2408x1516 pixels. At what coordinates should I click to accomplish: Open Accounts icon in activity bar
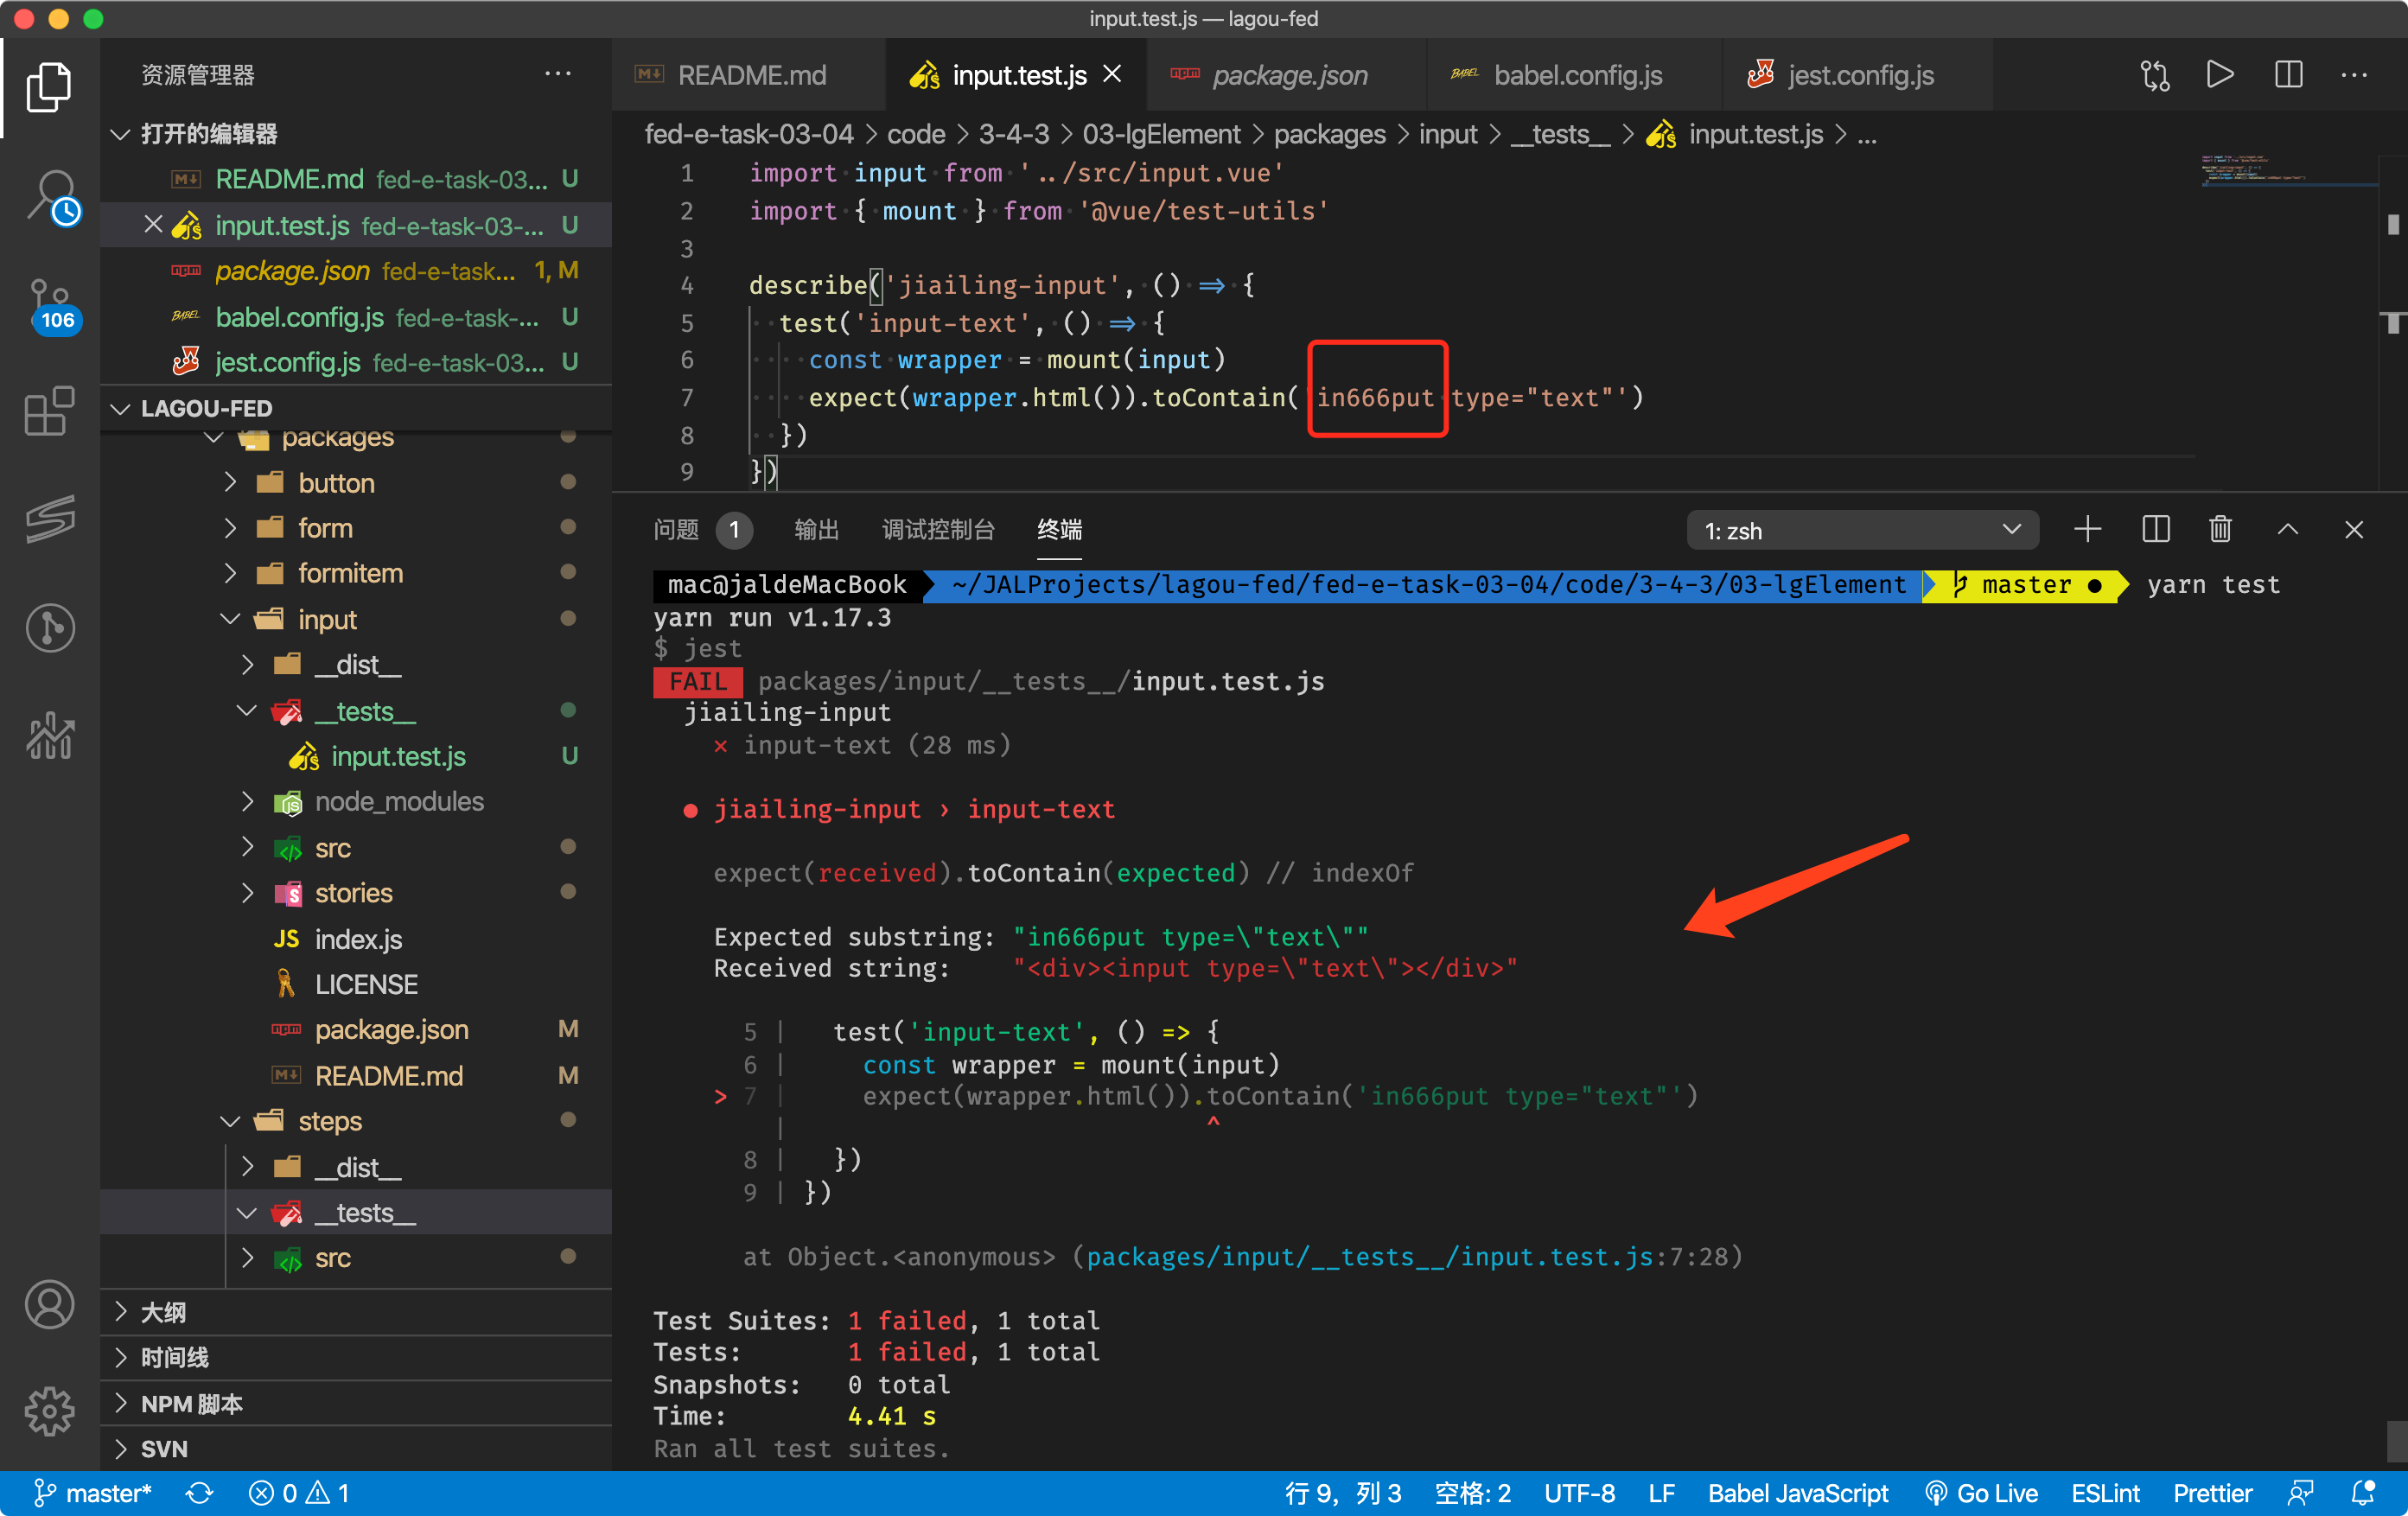tap(50, 1304)
